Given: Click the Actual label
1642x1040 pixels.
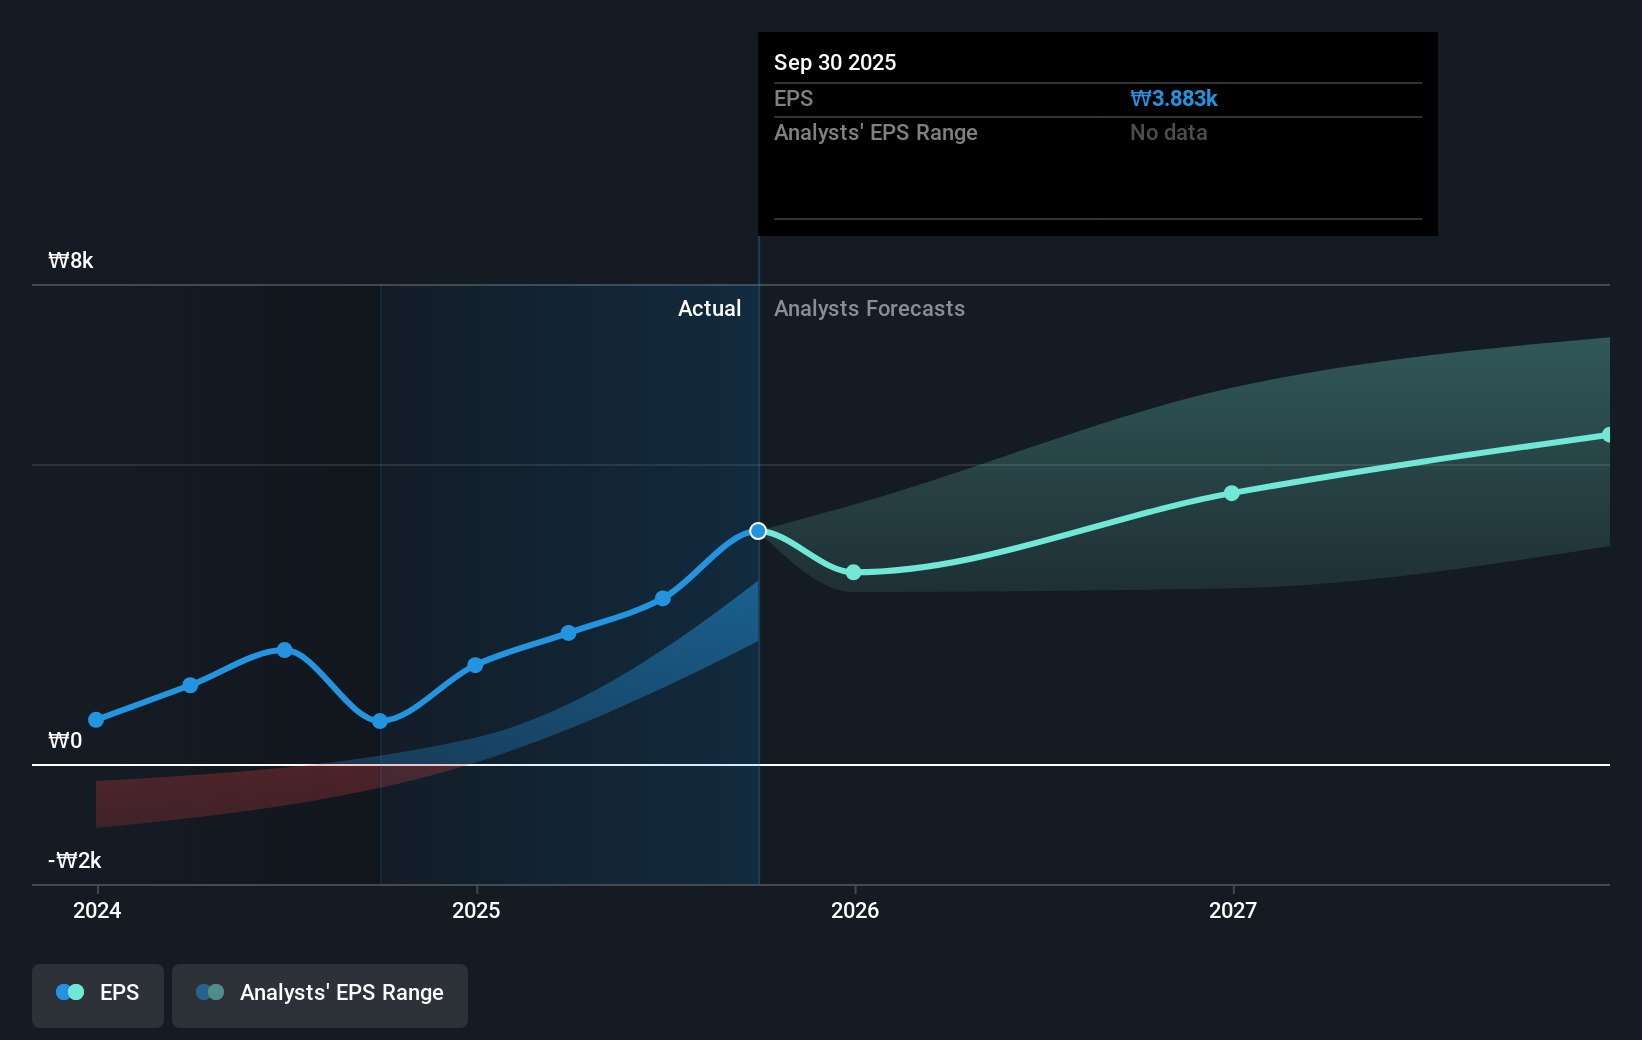Looking at the screenshot, I should coord(709,308).
